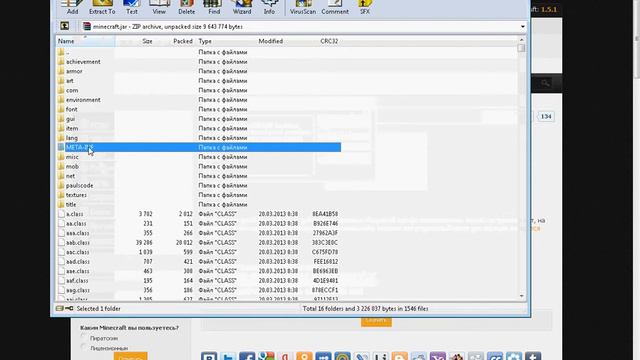Select the aae.class file
Image resolution: width=640 pixels, height=360 pixels.
click(199, 271)
